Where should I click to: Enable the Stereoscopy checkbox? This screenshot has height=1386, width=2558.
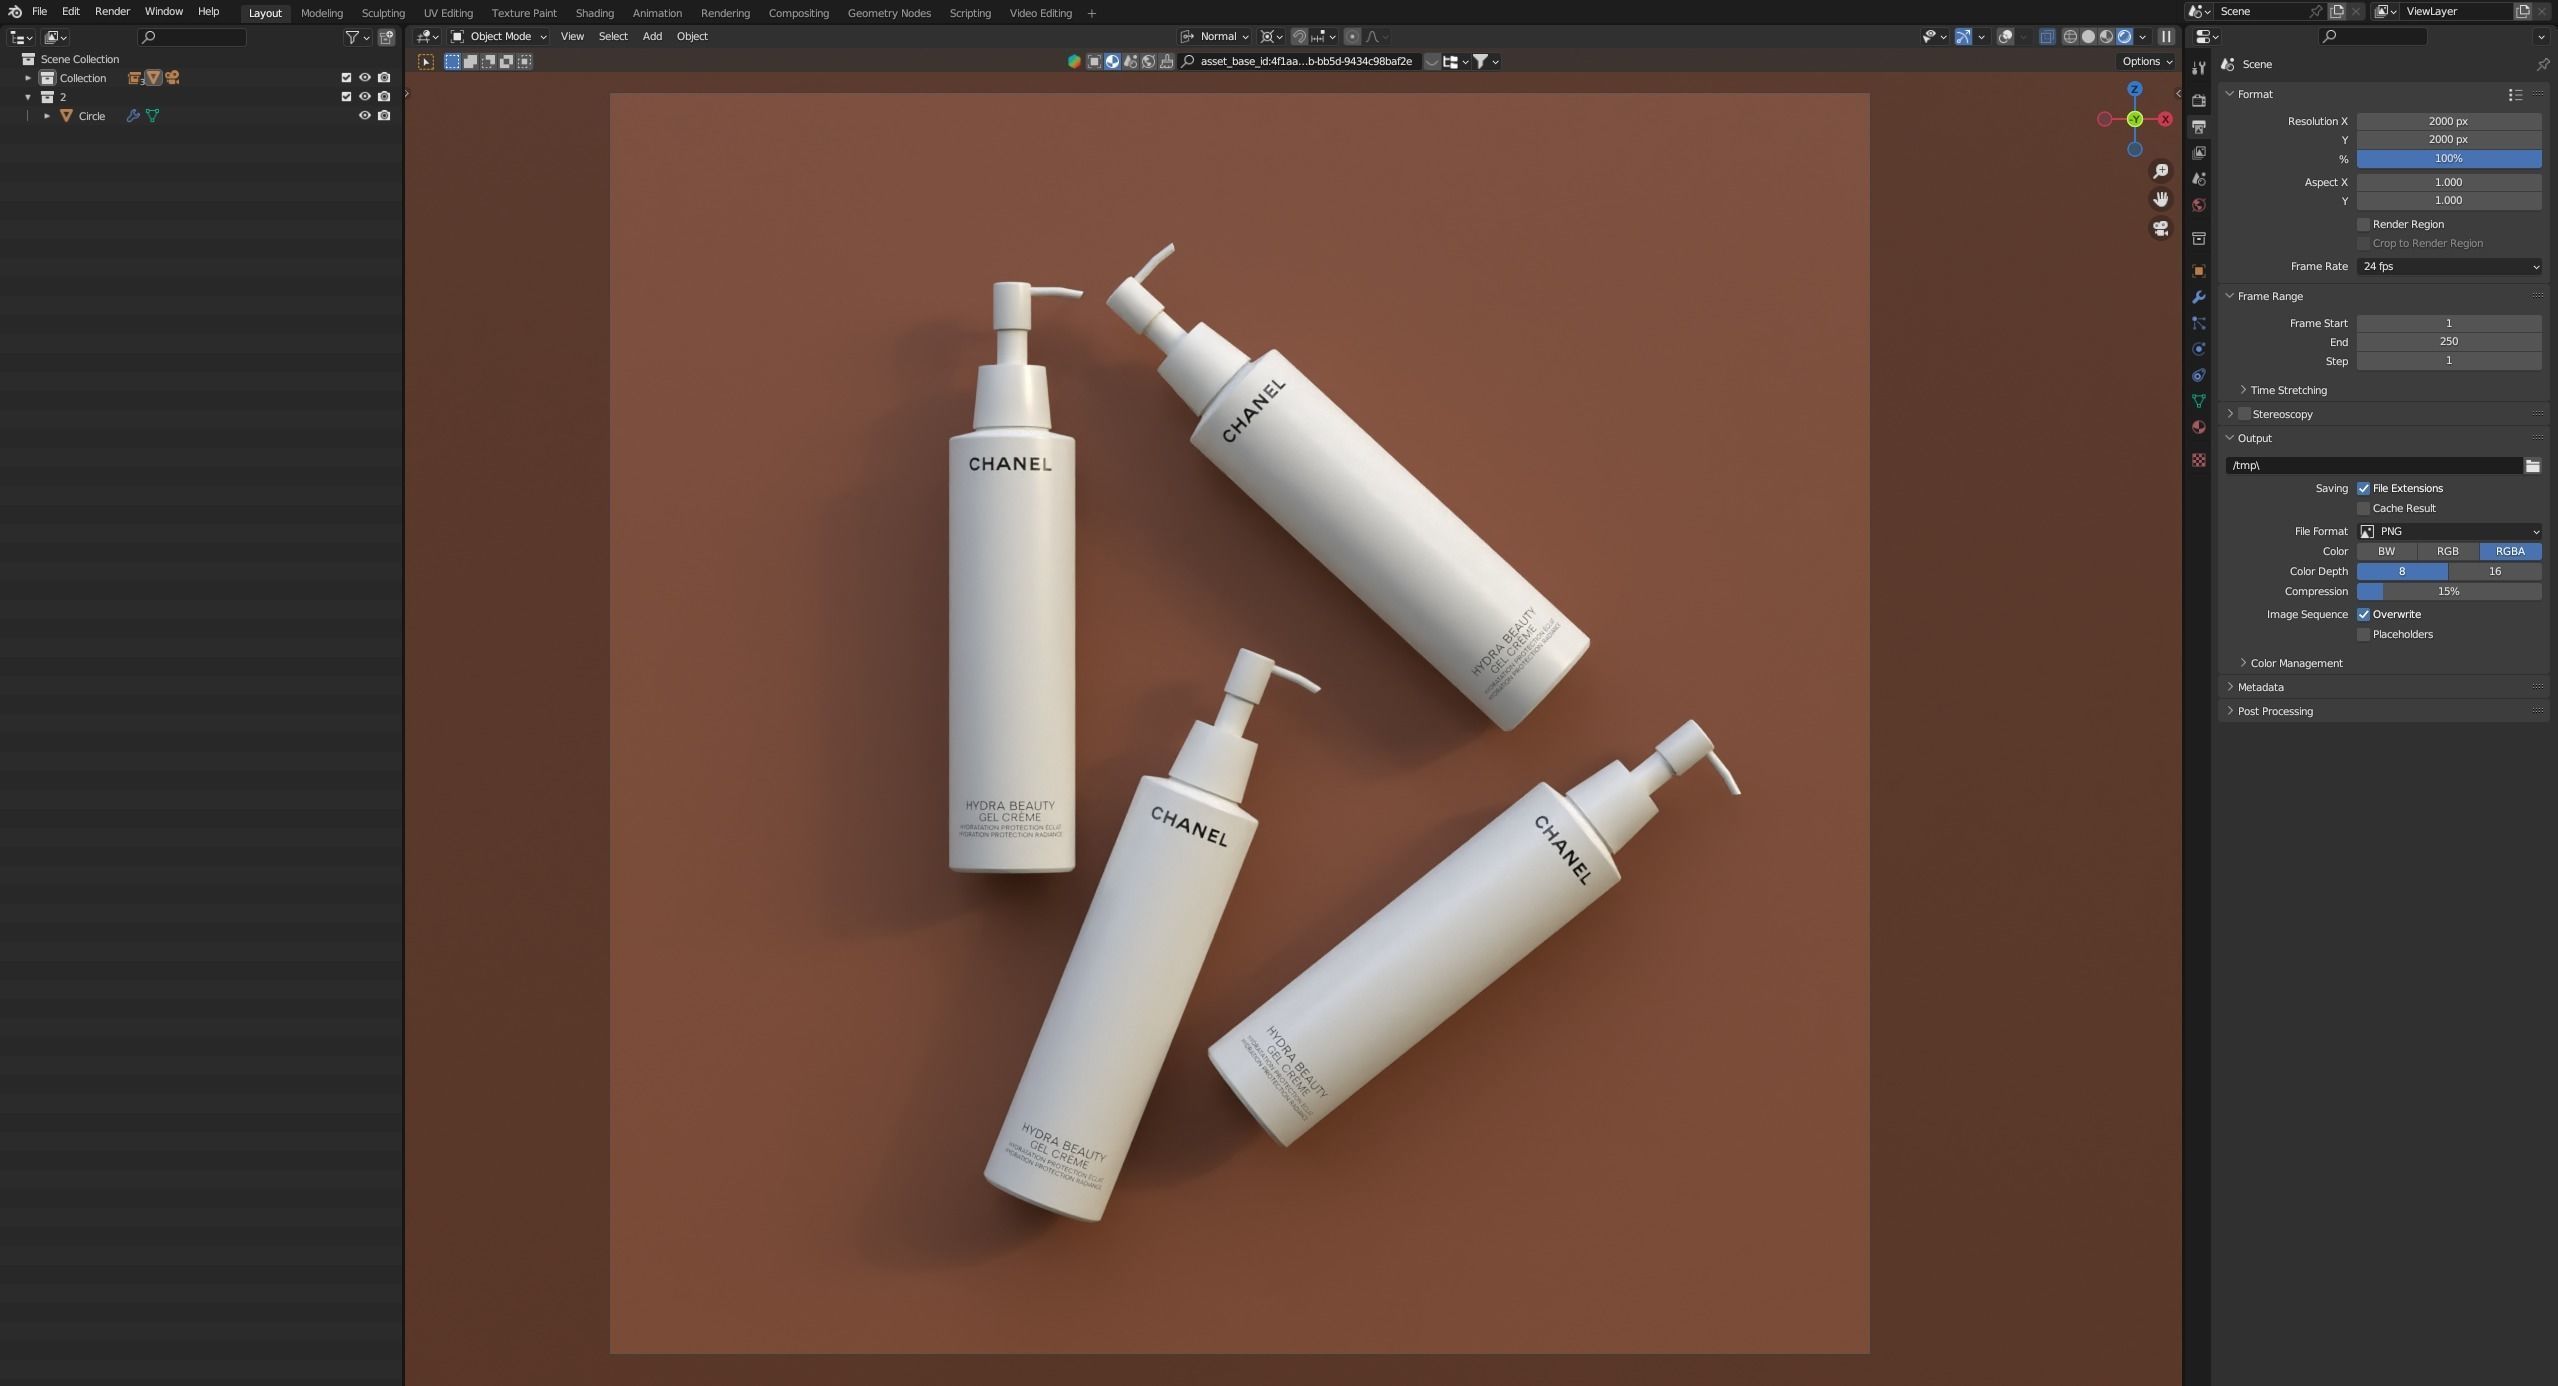coord(2244,414)
